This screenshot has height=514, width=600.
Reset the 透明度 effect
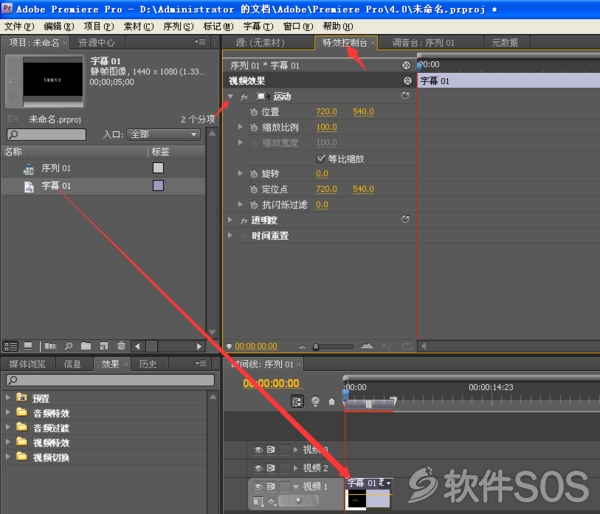405,219
